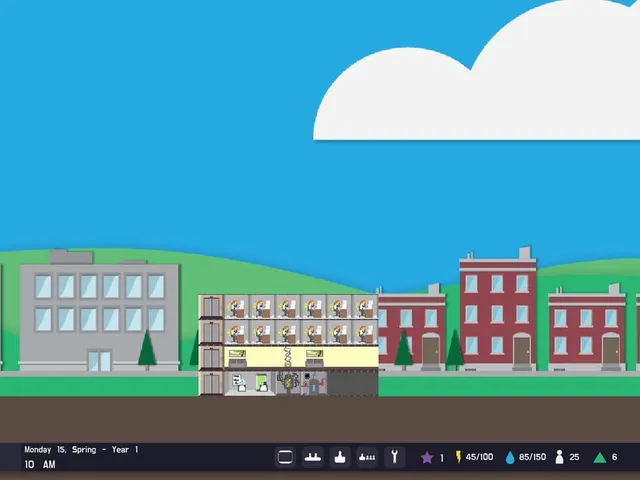This screenshot has width=640, height=480.
Task: Select the power generator room with dollar sign
Action: point(289,383)
